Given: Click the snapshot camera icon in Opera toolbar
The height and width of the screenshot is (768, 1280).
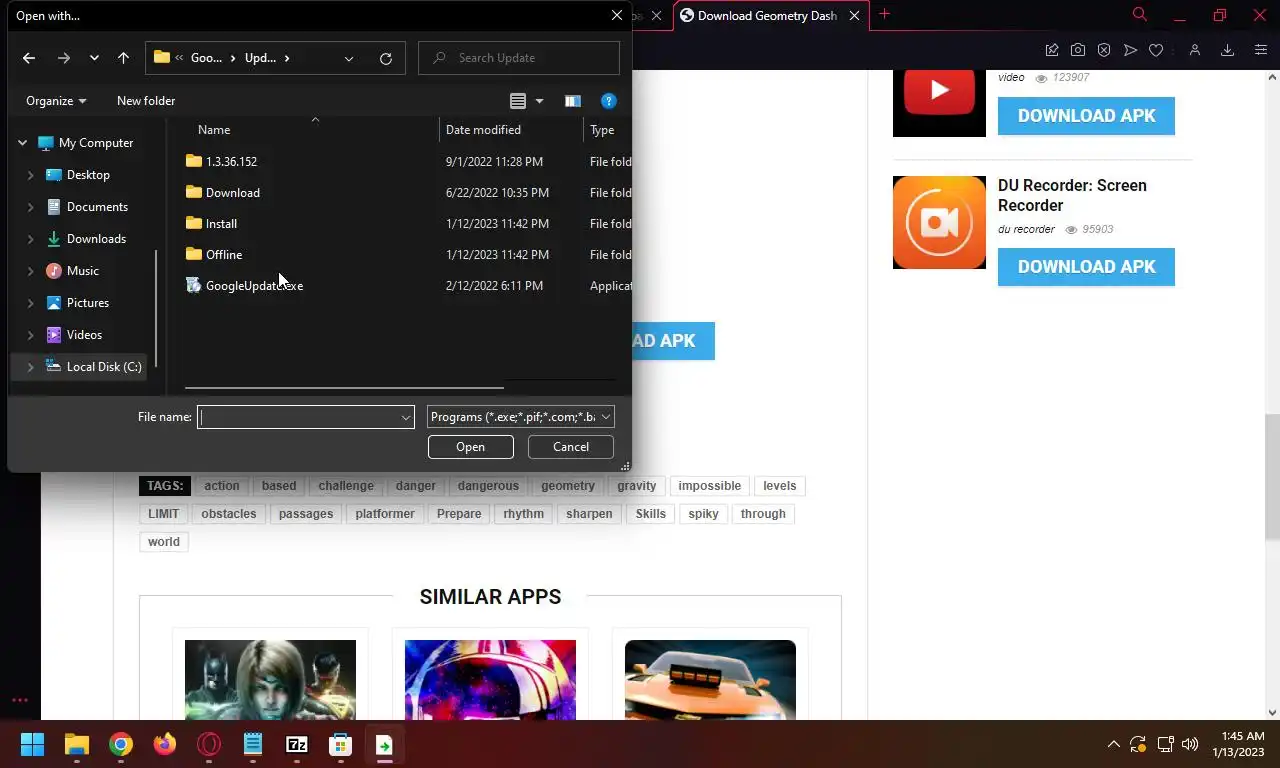Looking at the screenshot, I should coord(1078,50).
